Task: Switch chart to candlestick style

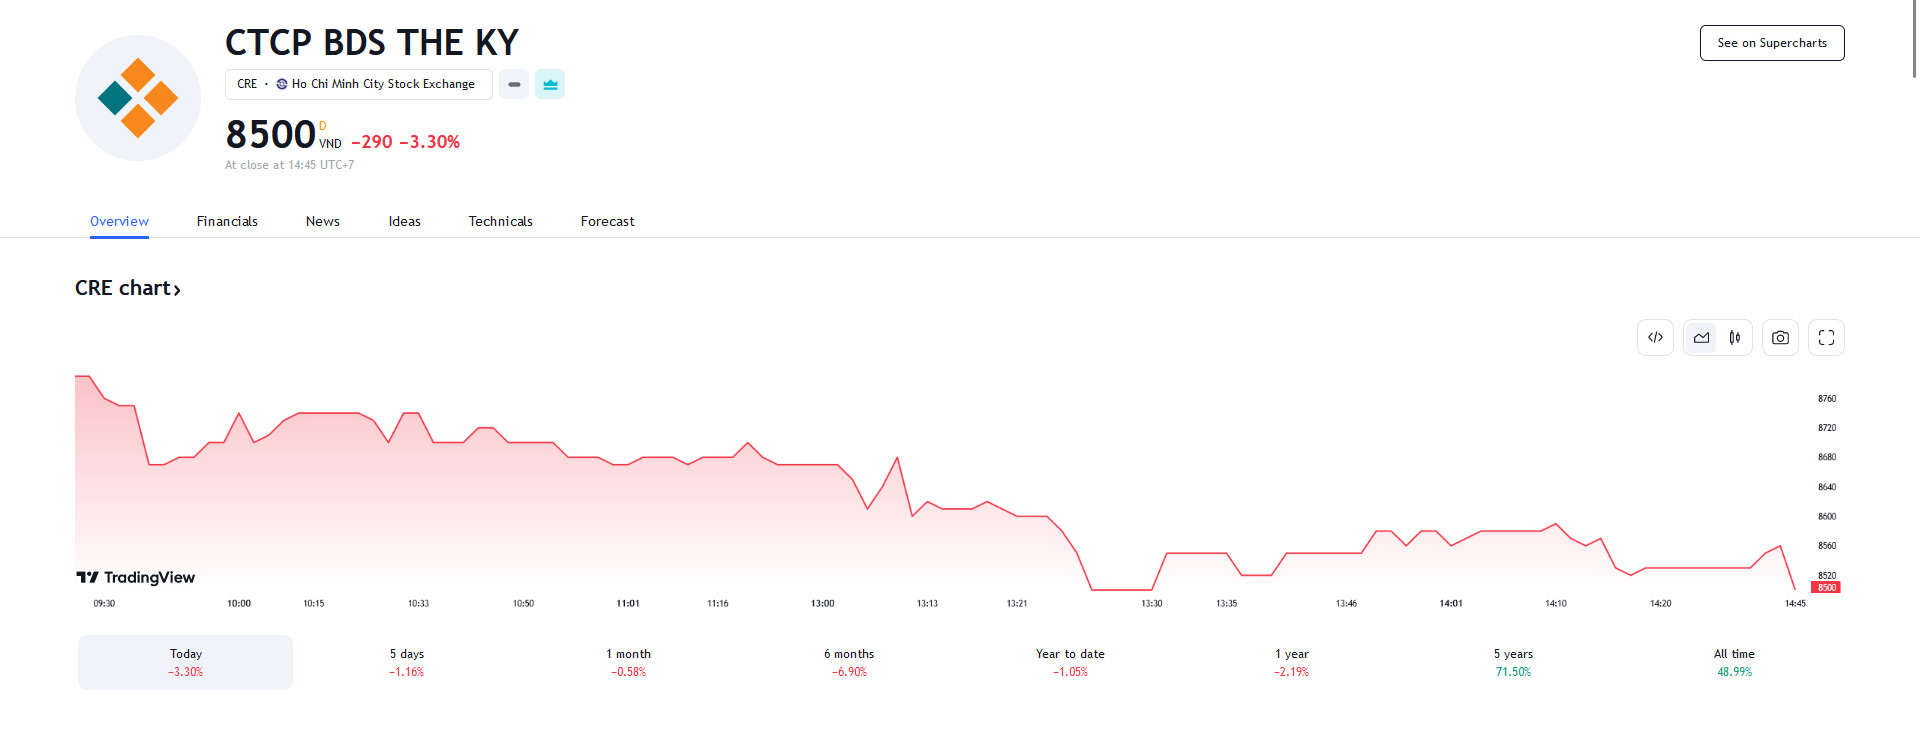Action: 1735,338
